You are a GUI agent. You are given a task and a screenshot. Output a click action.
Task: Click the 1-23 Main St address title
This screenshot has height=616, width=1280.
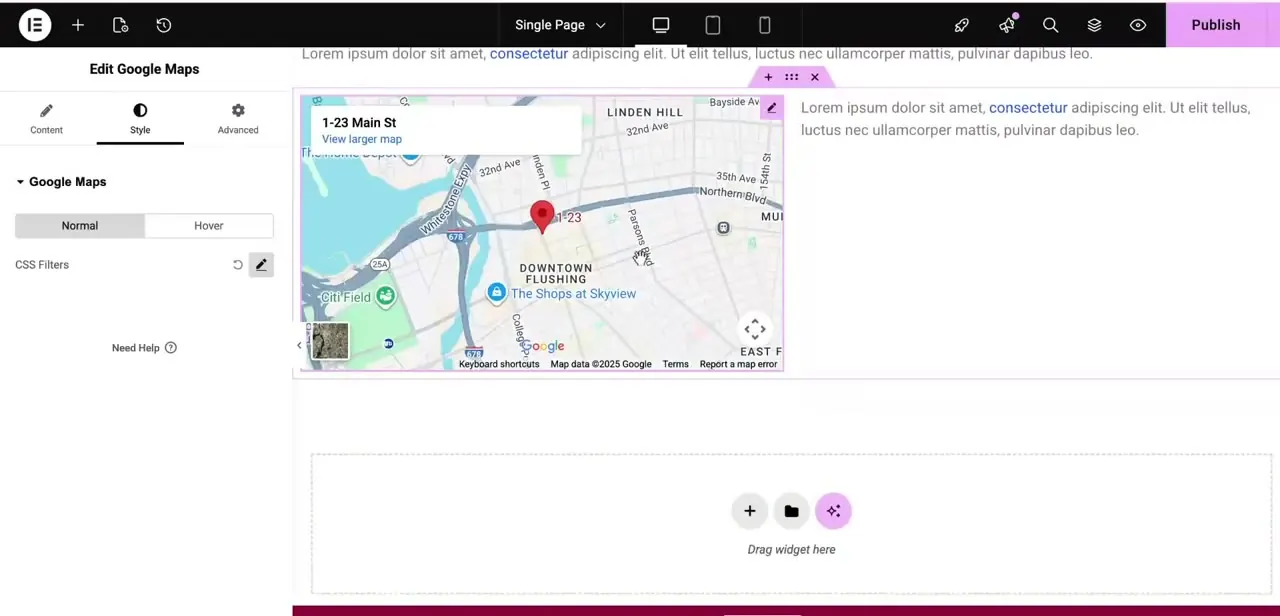[359, 122]
